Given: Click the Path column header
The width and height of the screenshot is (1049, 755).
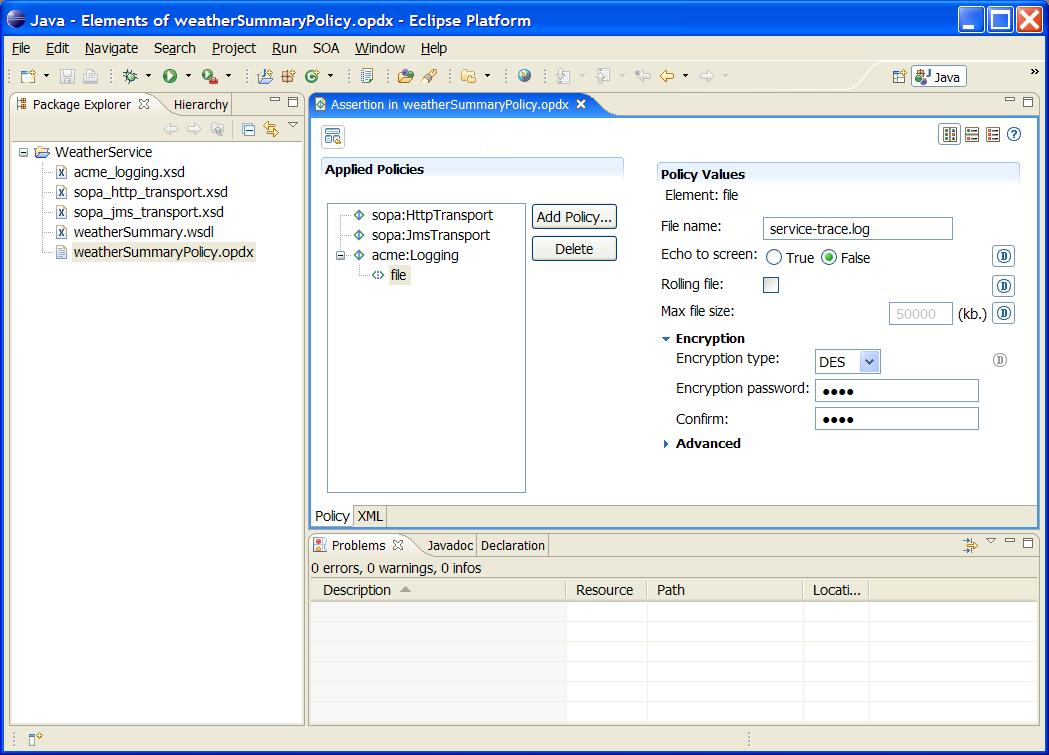Looking at the screenshot, I should [x=725, y=590].
